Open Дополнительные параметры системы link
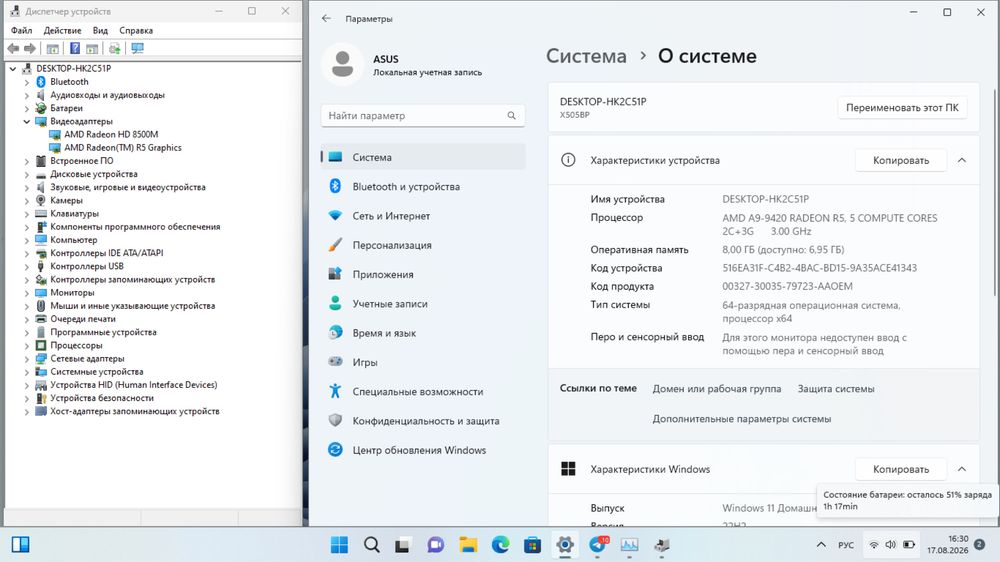Screen dimensions: 1000x562 pyautogui.click(x=742, y=419)
